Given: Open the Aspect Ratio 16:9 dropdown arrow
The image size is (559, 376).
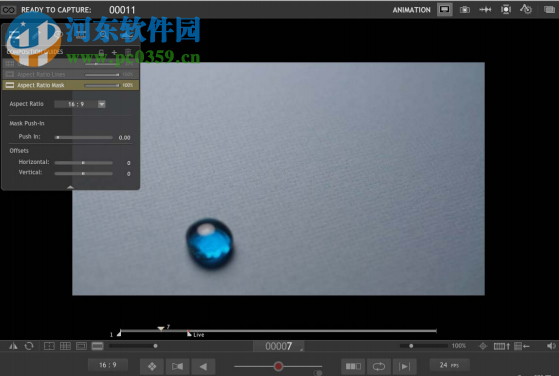Looking at the screenshot, I should coord(102,104).
